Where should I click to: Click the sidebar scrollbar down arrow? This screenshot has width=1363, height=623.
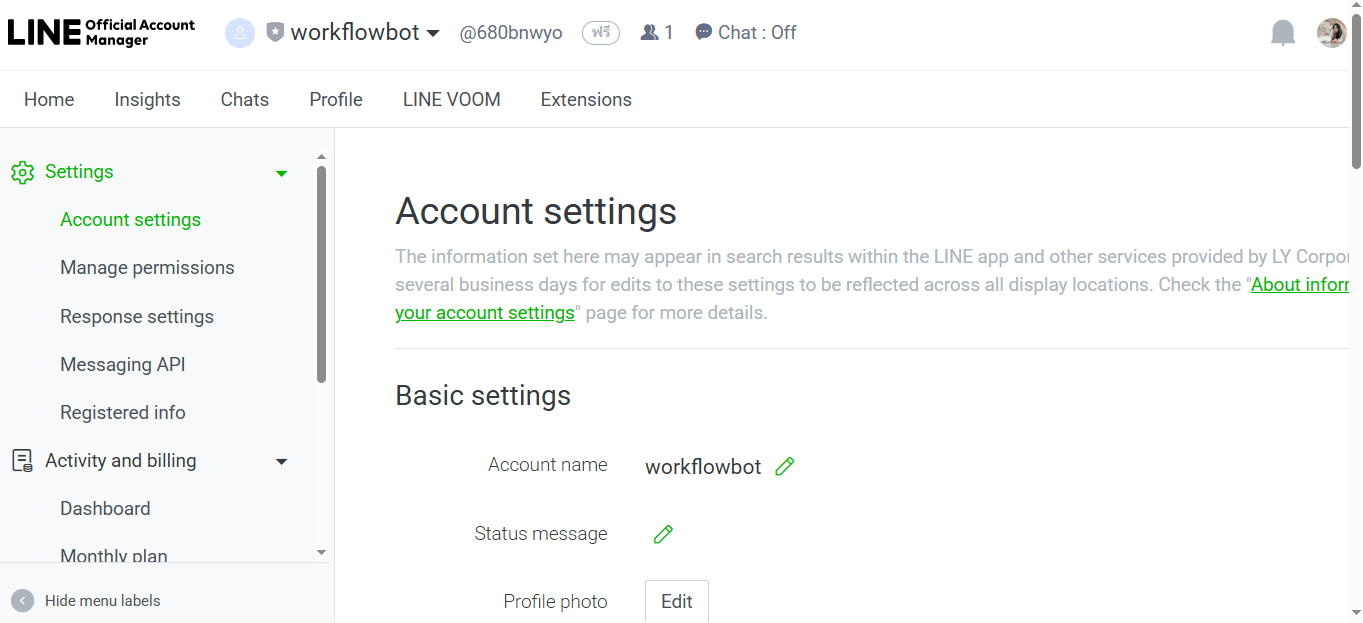[321, 552]
